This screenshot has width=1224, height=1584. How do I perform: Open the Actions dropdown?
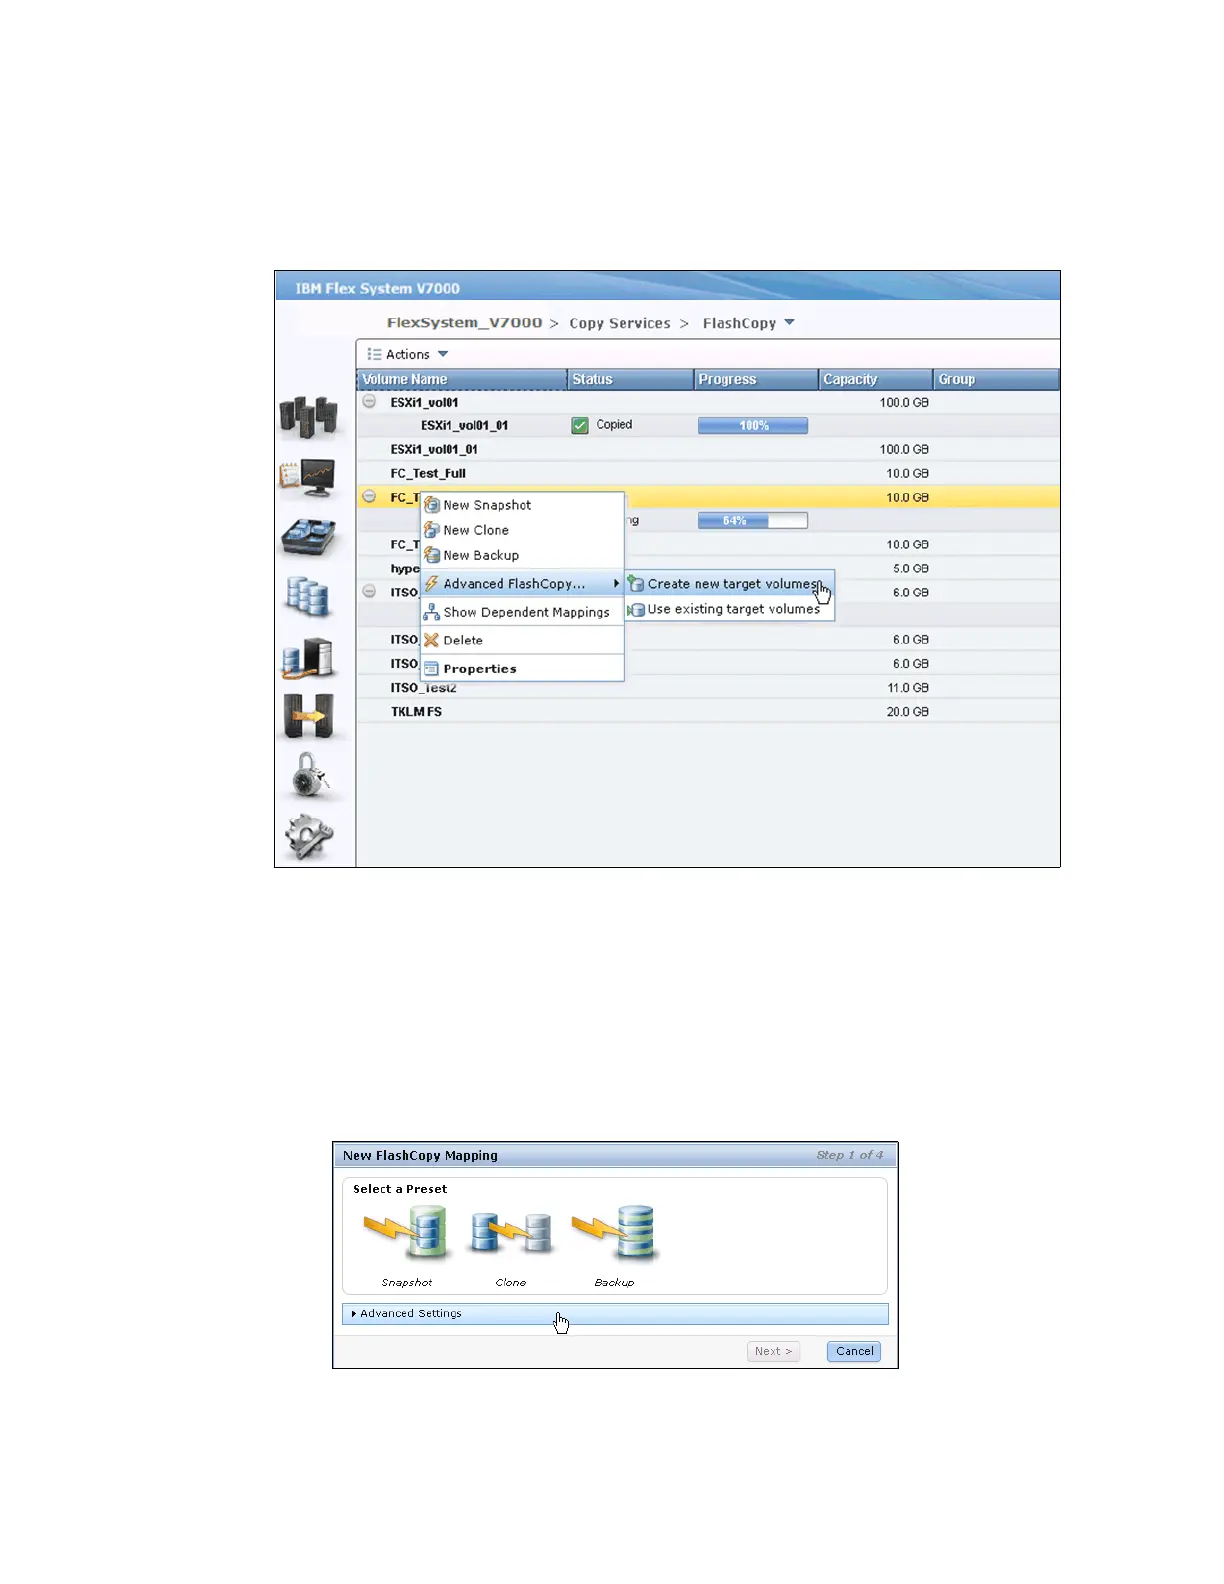pyautogui.click(x=408, y=354)
